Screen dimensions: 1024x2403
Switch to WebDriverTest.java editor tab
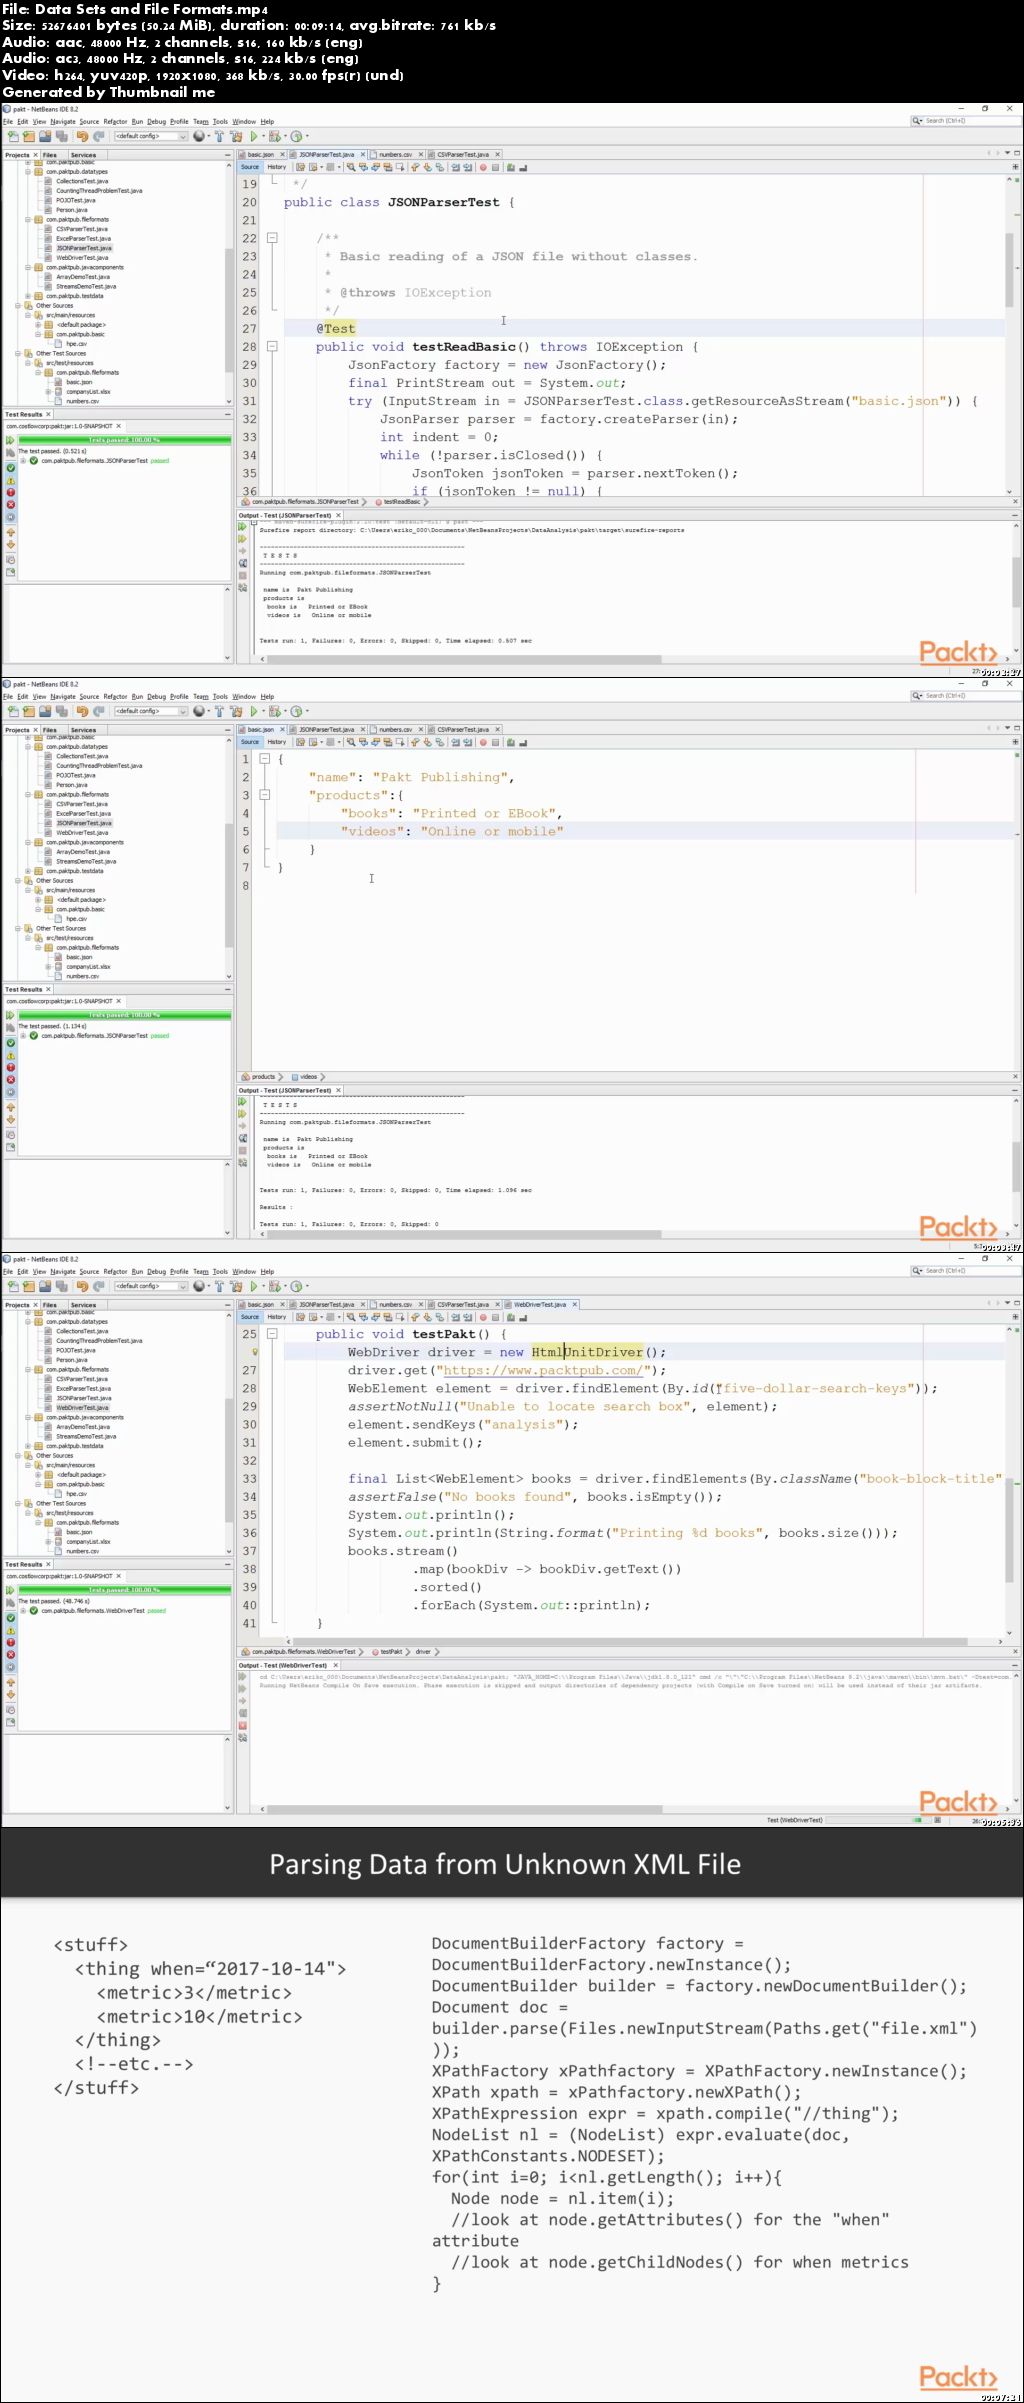tap(540, 1304)
